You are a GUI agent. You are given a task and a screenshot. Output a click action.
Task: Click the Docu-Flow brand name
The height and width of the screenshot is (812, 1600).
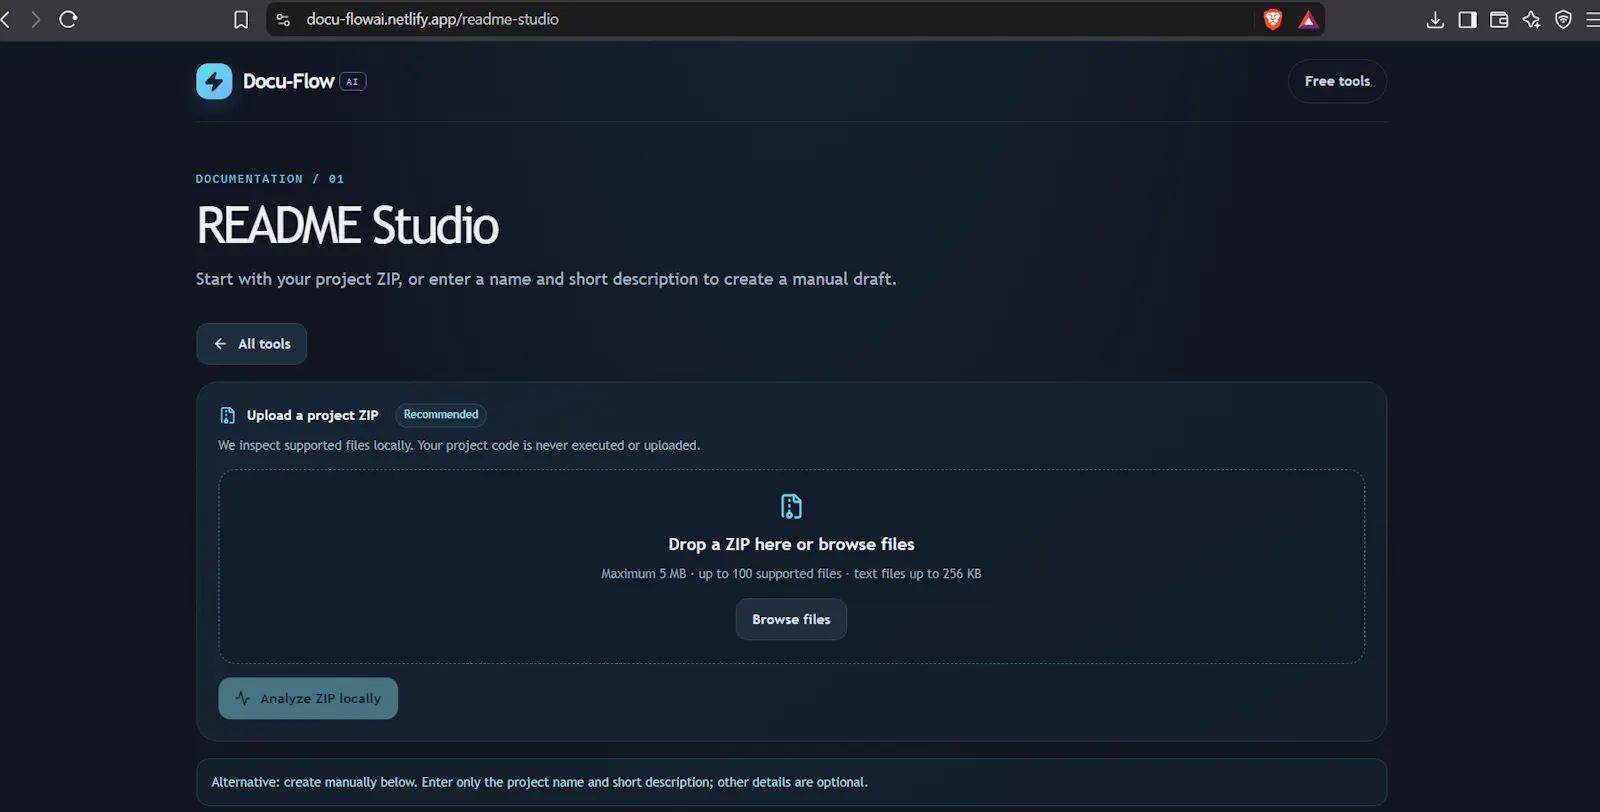(288, 81)
